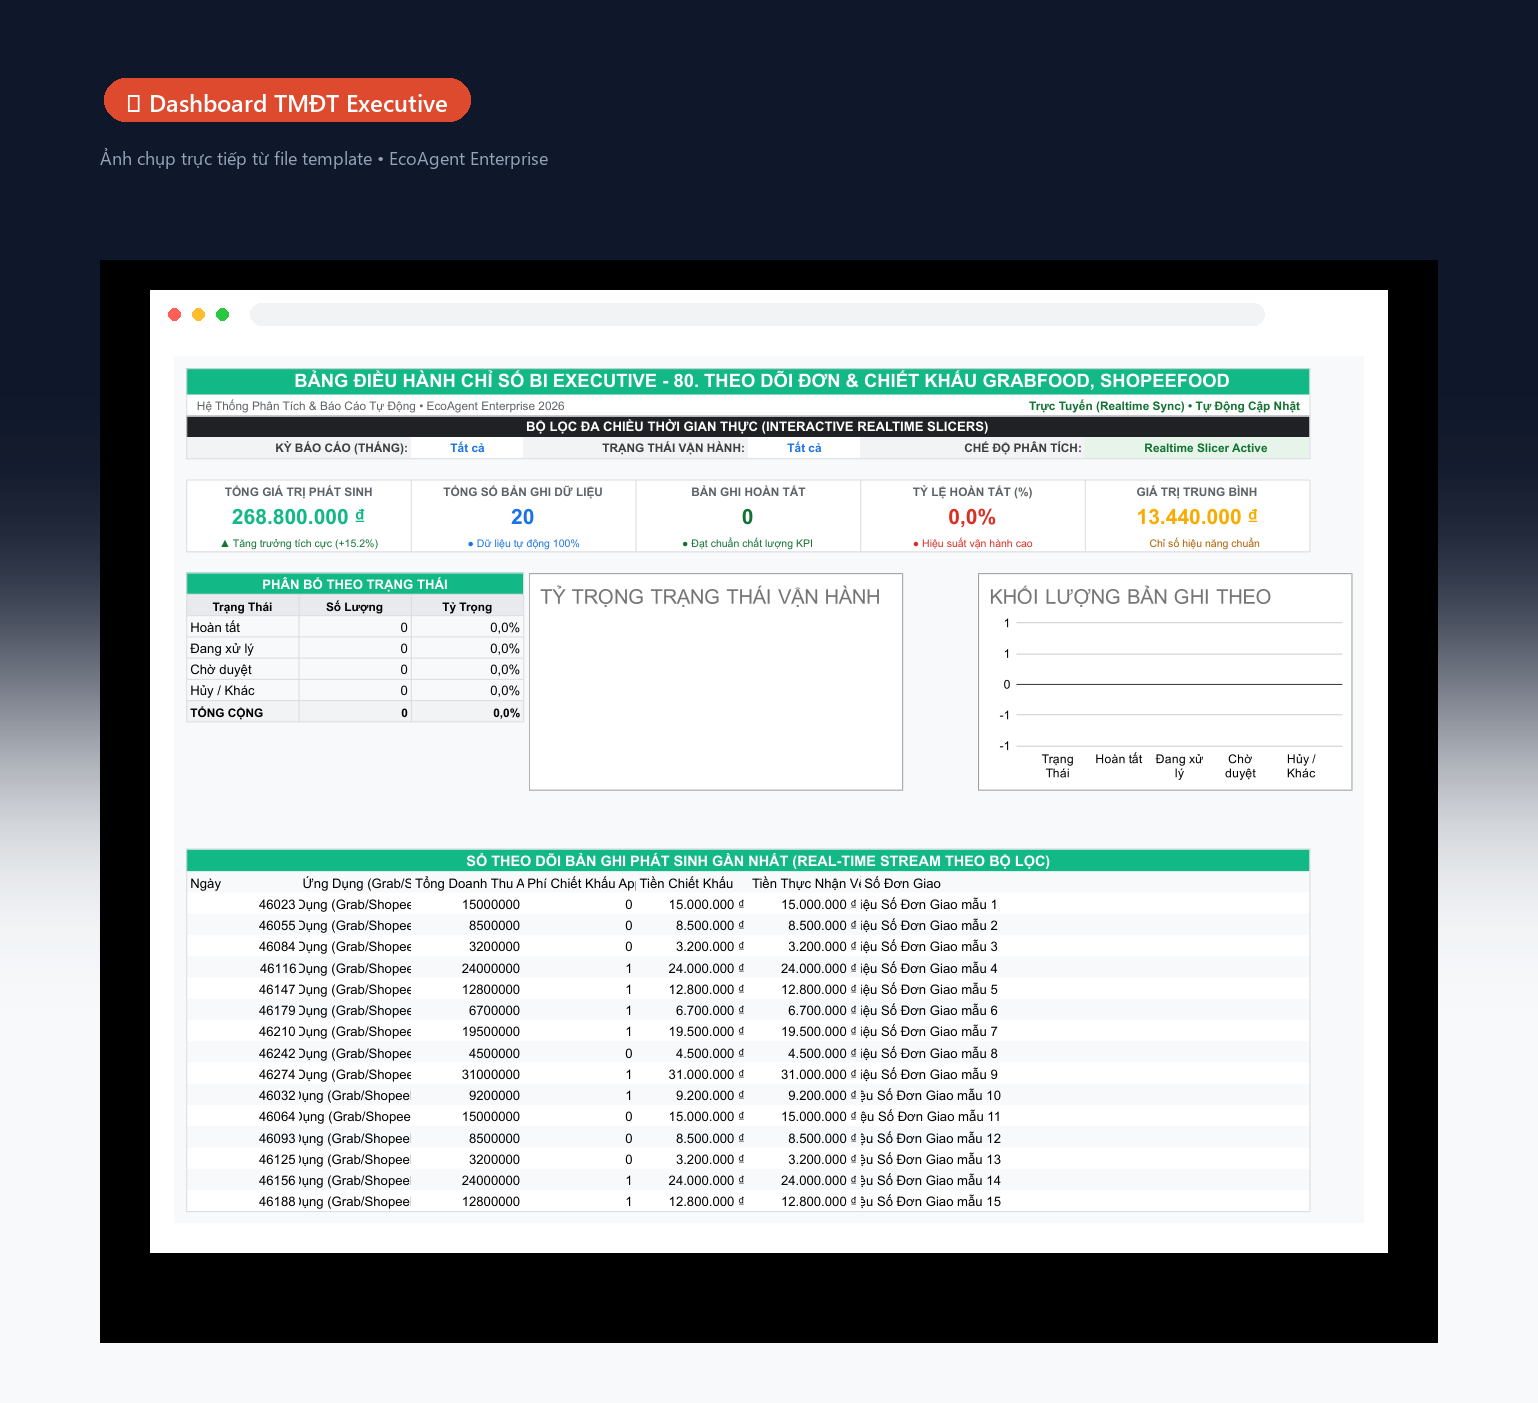The image size is (1538, 1403).
Task: Click the Hủy / Khác axis label in bar chart
Action: (x=1301, y=766)
